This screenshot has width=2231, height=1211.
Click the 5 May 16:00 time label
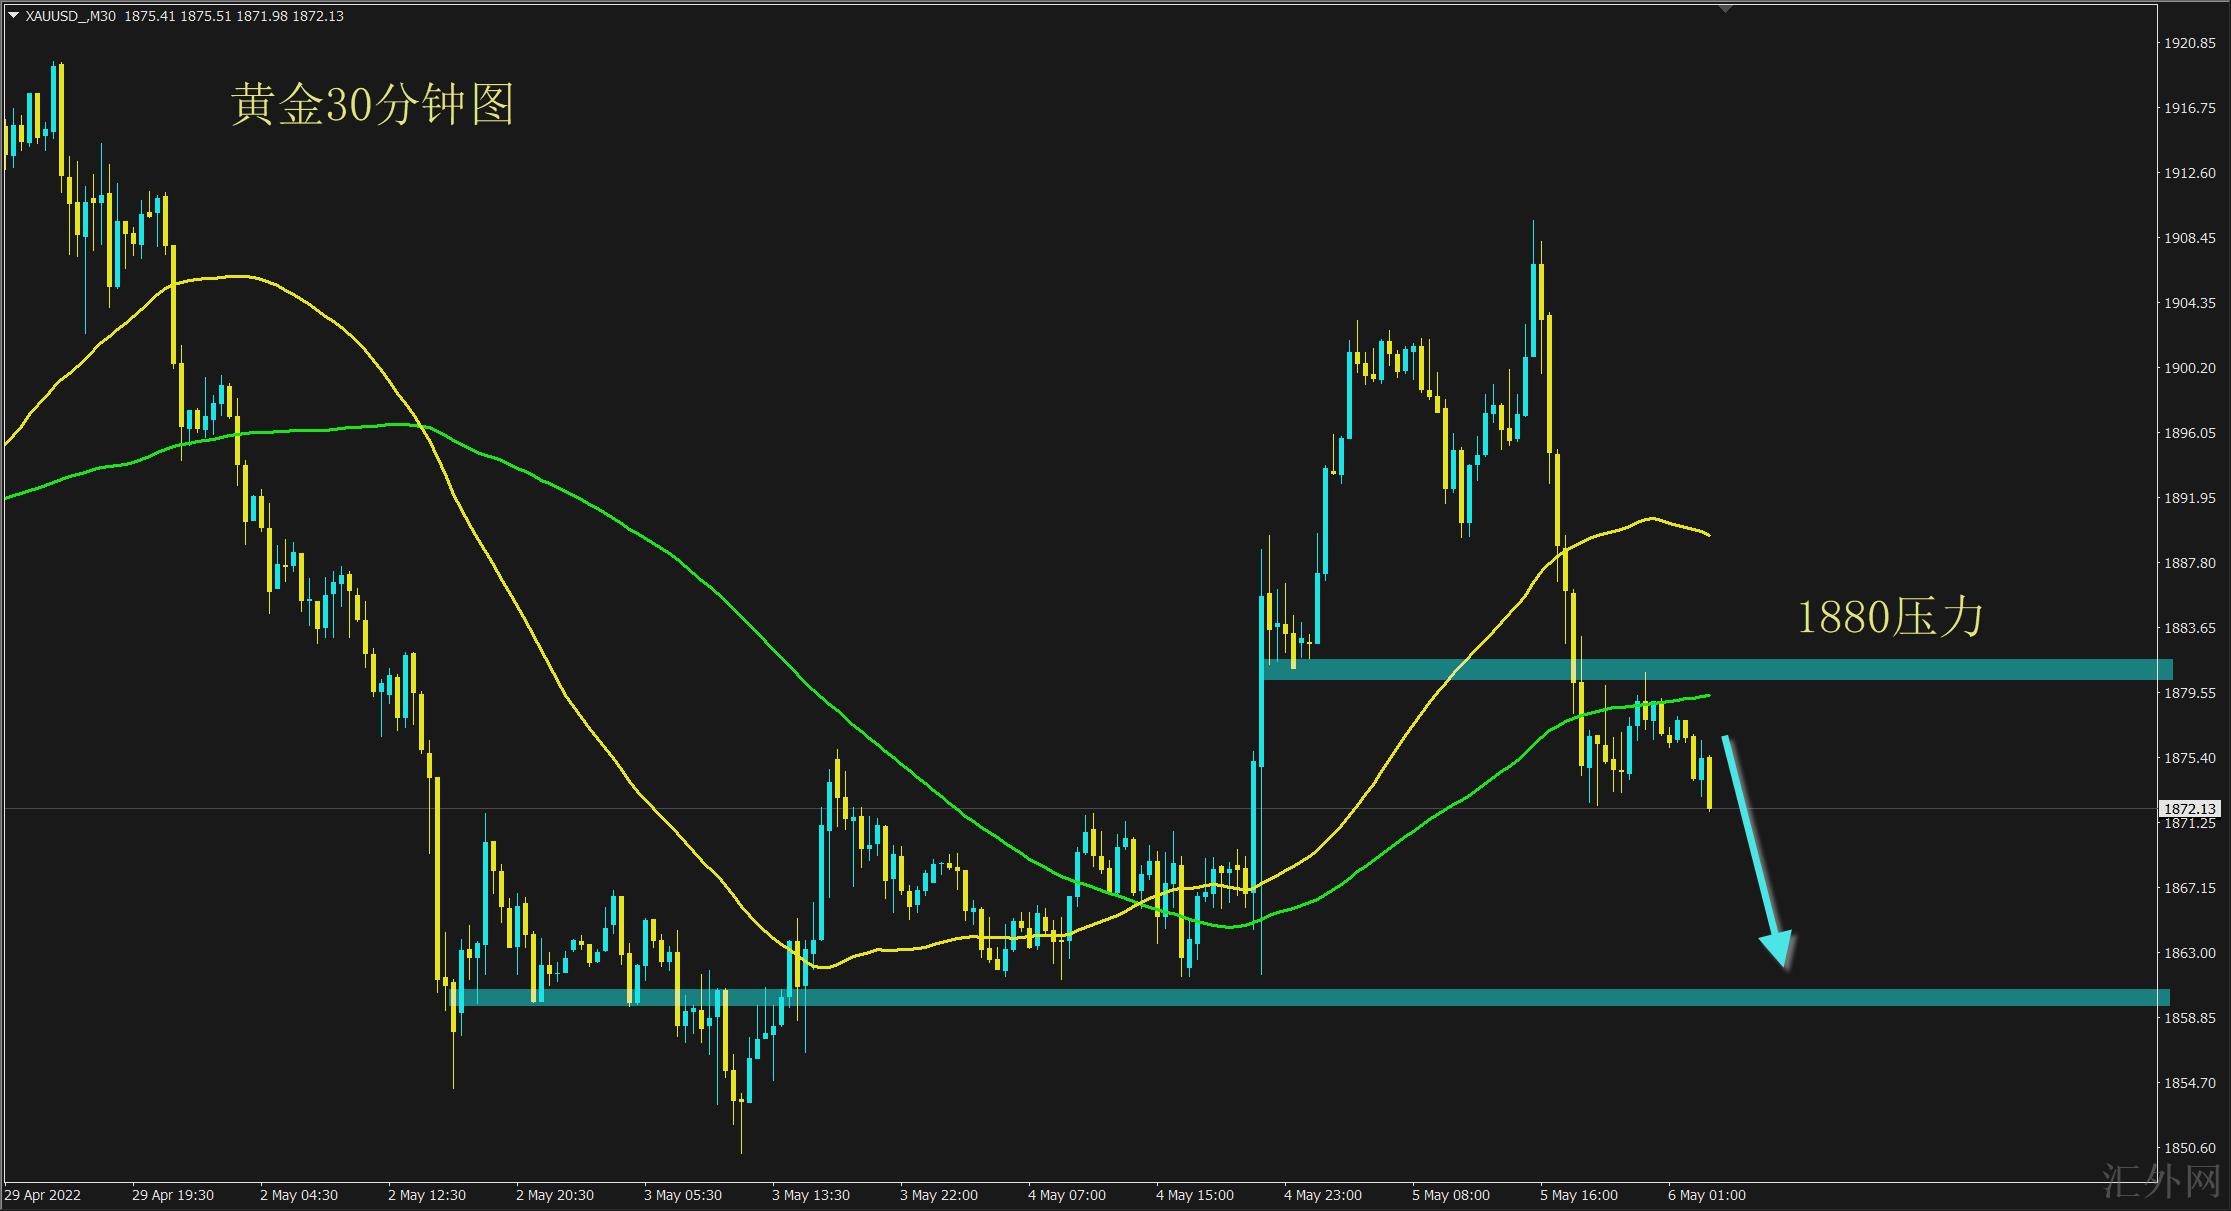pos(1578,1195)
